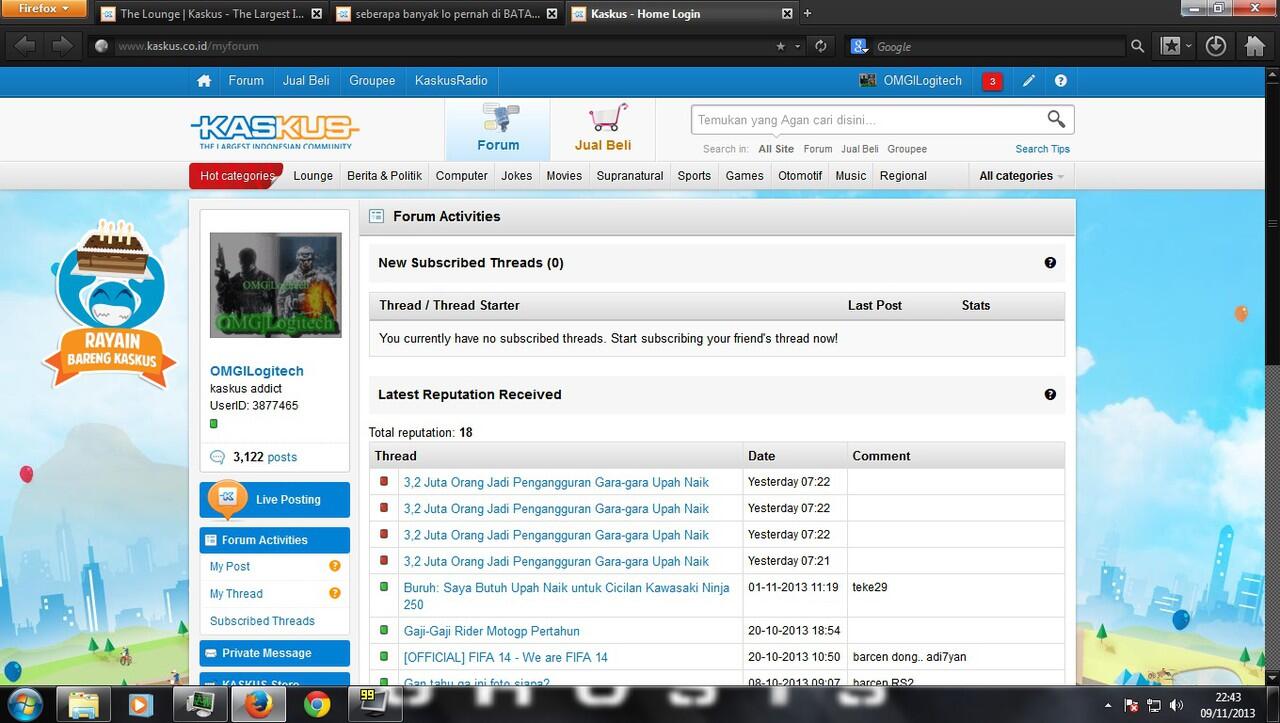Open help icon for New Subscribed Threads

pos(1050,263)
